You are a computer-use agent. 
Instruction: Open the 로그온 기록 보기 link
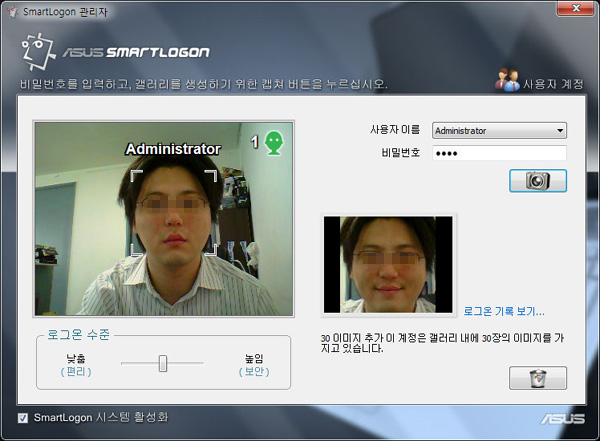[504, 311]
